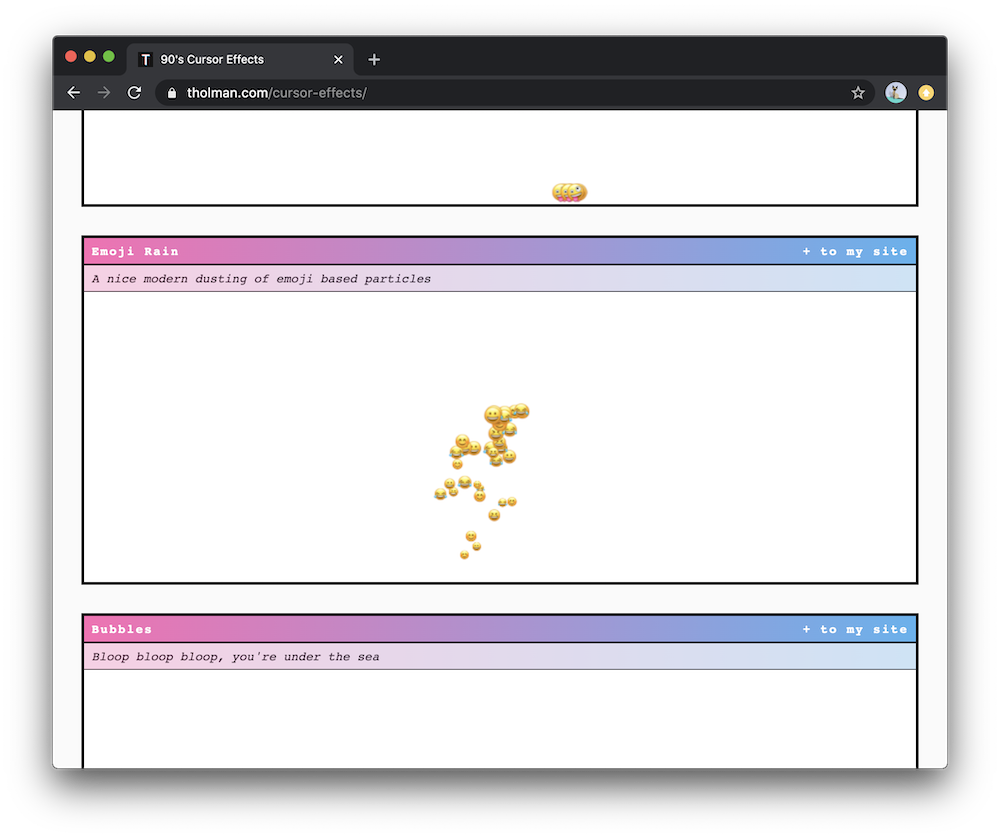Click the Bloop bloop bloop description text
The height and width of the screenshot is (838, 1000).
click(x=235, y=657)
